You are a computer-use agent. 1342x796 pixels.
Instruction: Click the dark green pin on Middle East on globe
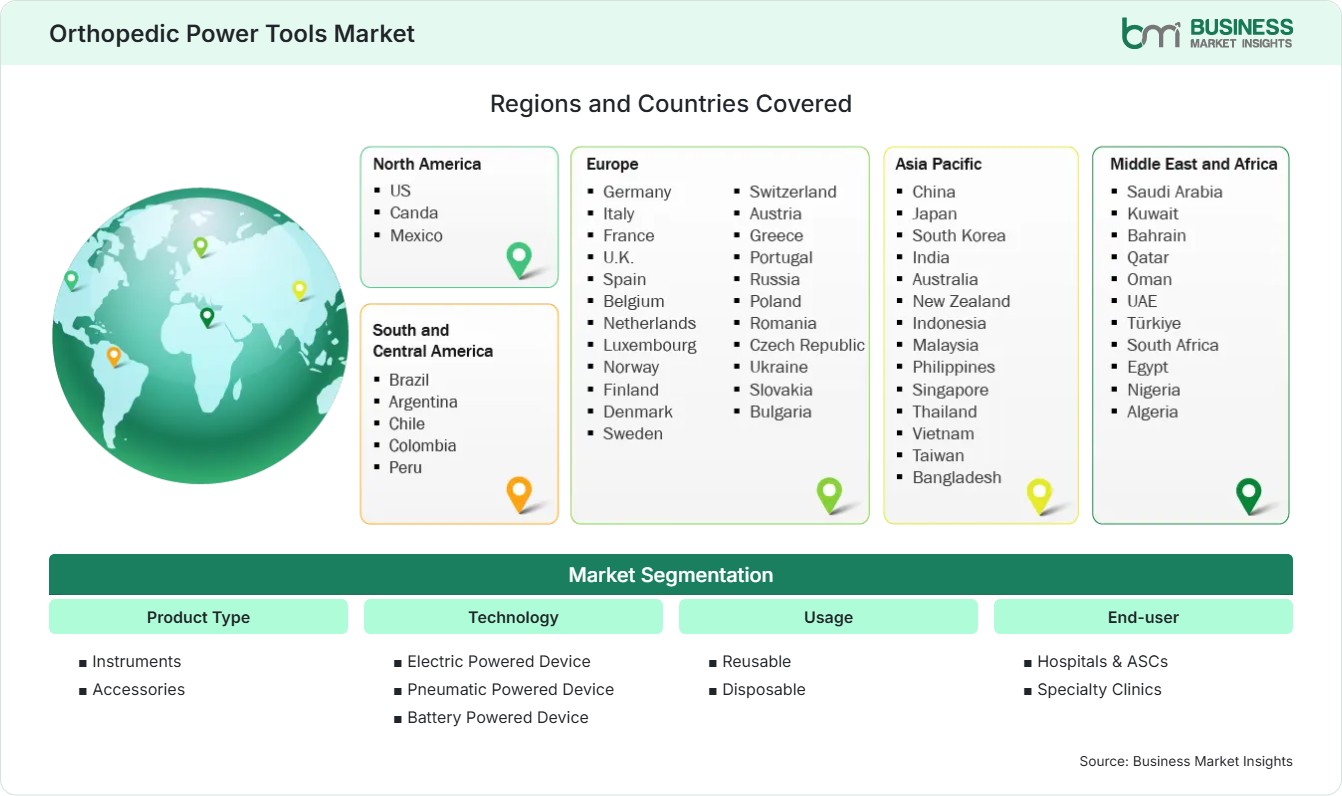pos(207,317)
